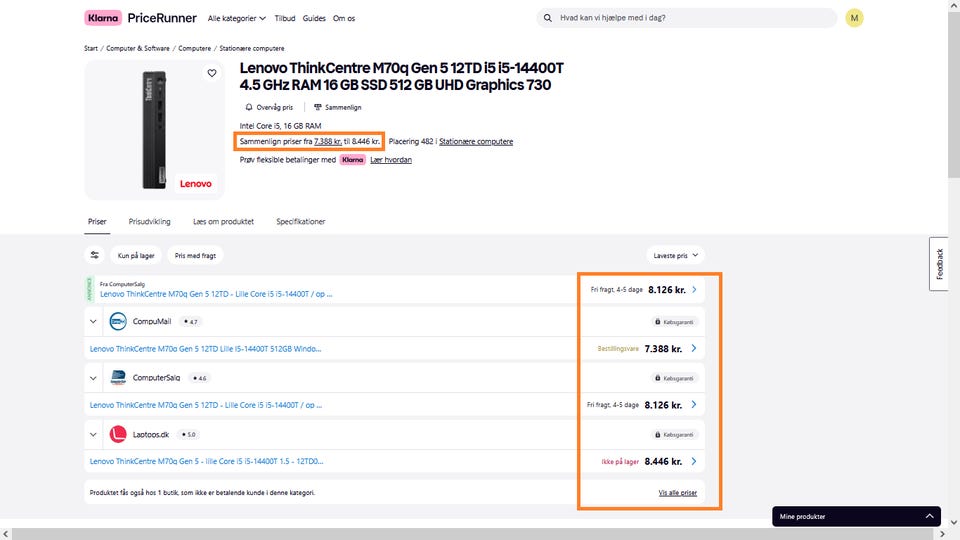The height and width of the screenshot is (540, 960).
Task: Click the search magnifier icon
Action: 547,18
